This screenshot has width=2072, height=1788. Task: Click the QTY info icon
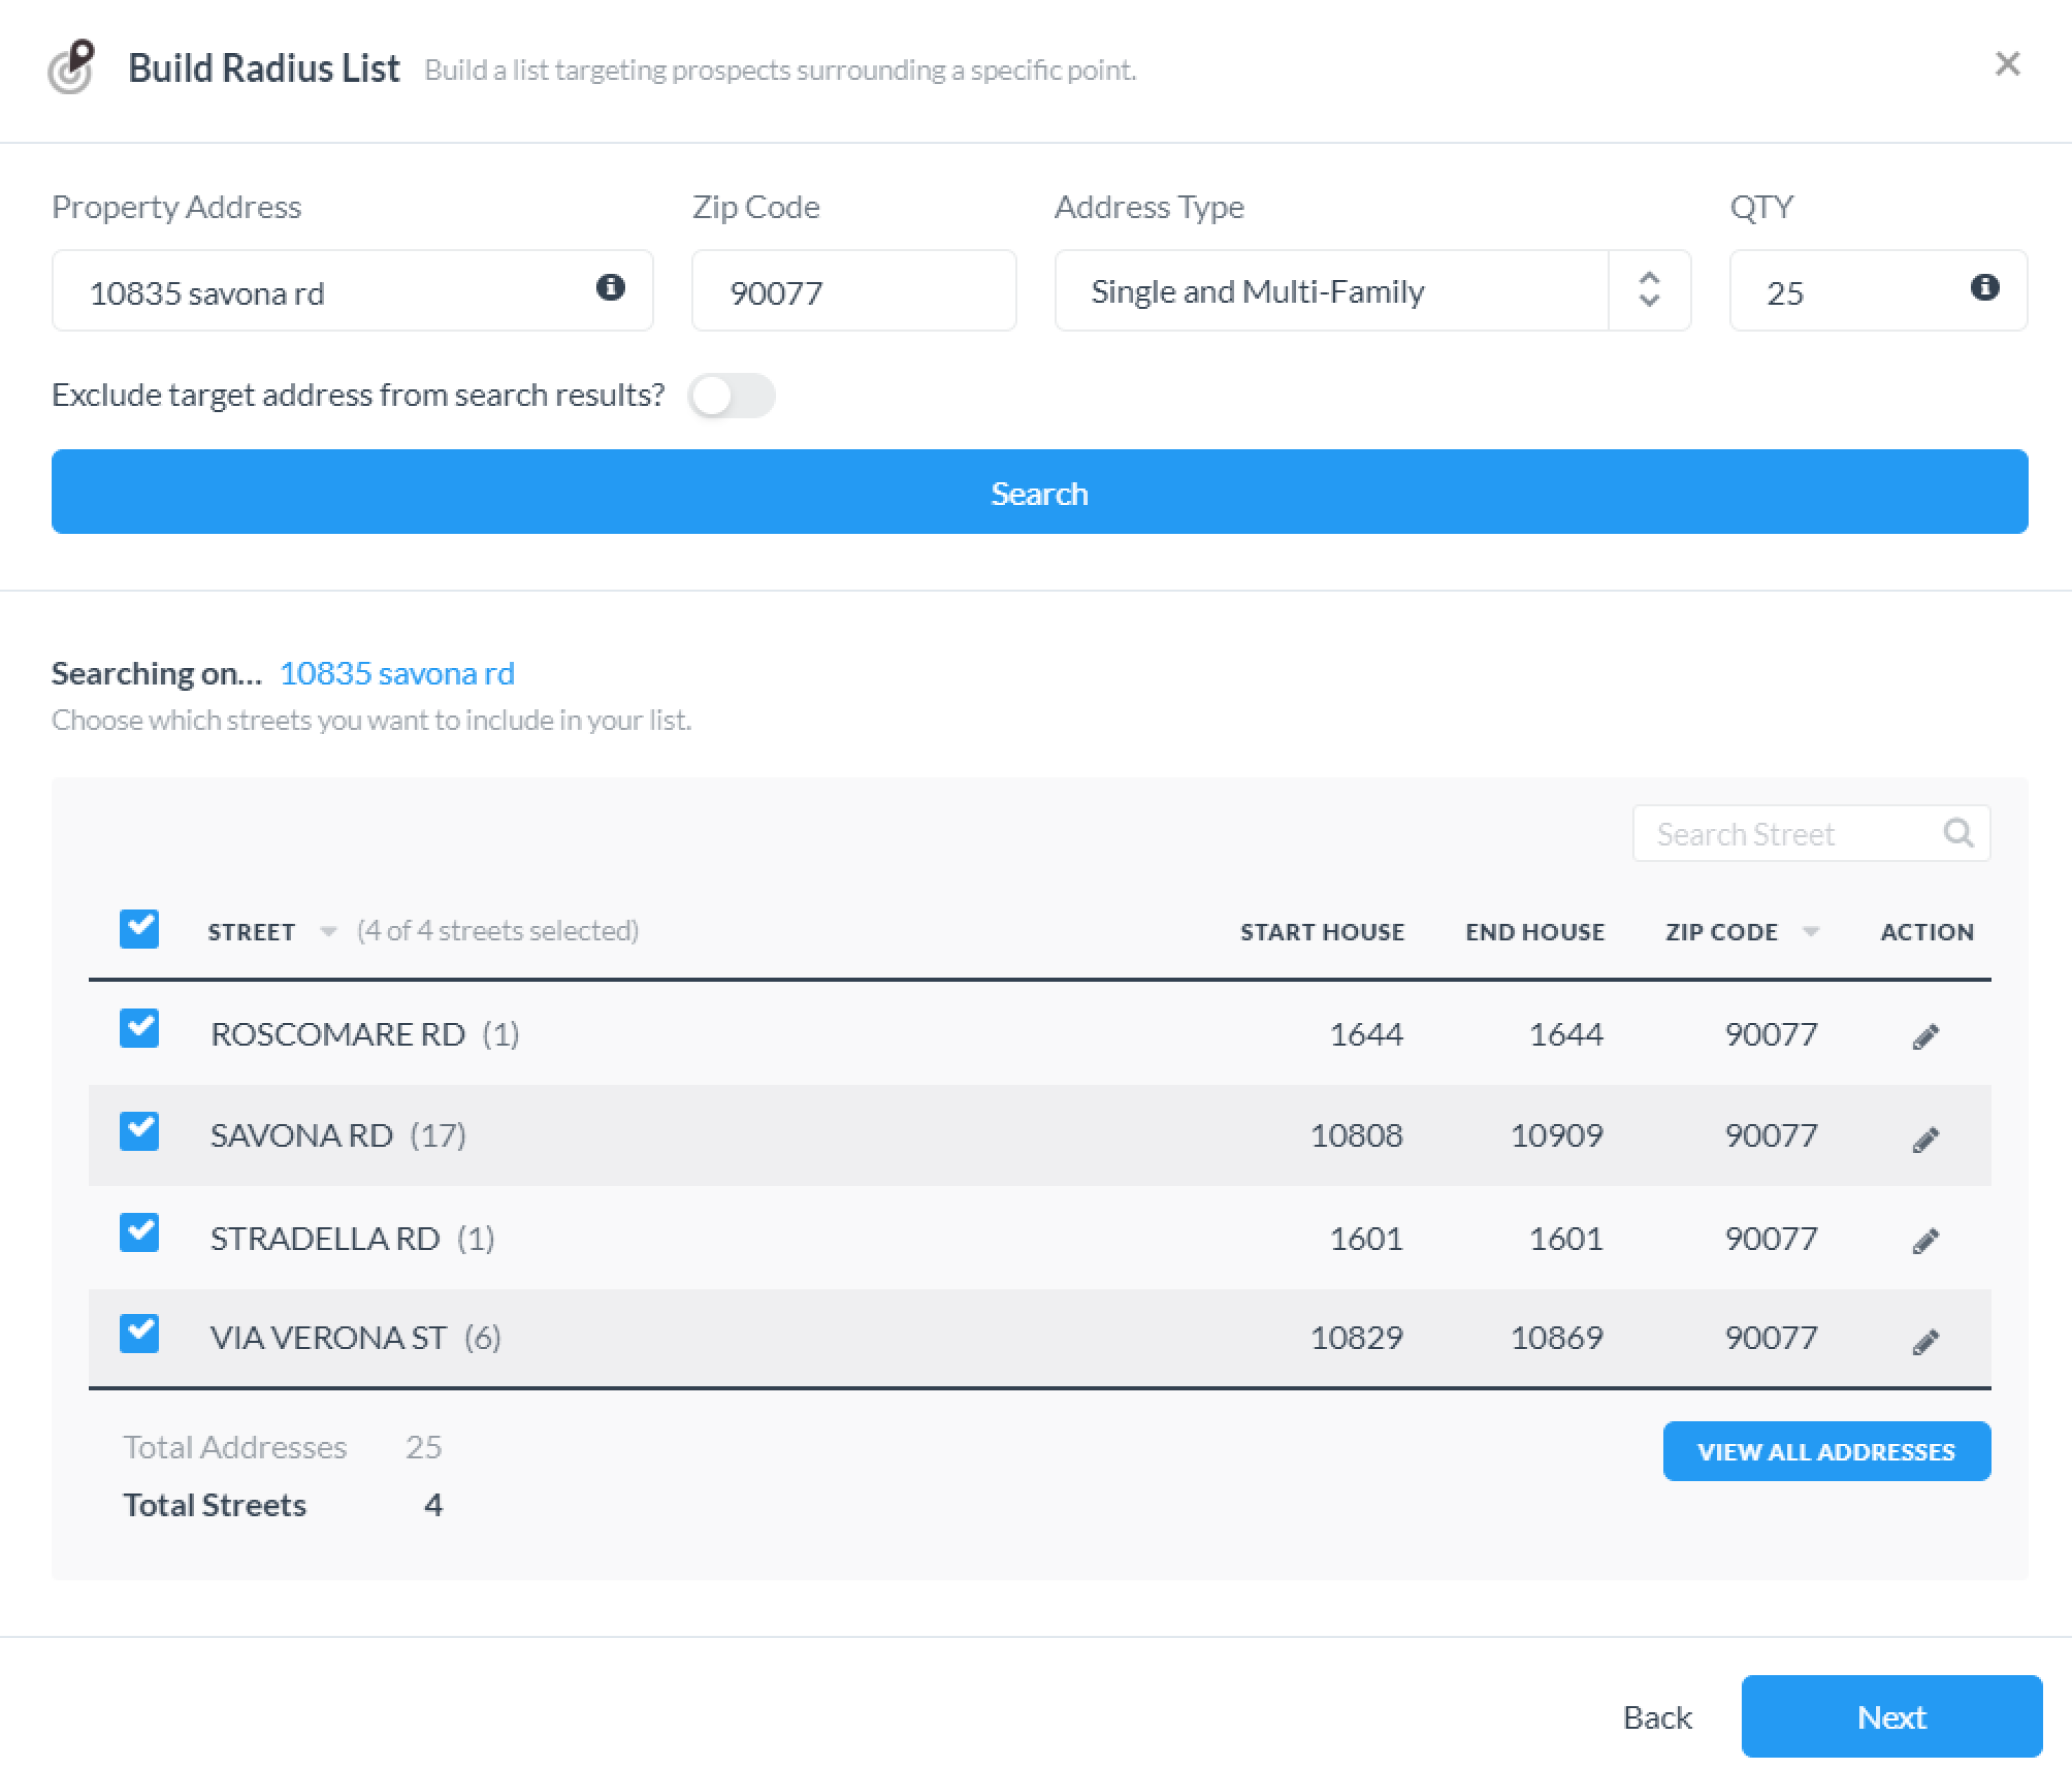click(1984, 288)
